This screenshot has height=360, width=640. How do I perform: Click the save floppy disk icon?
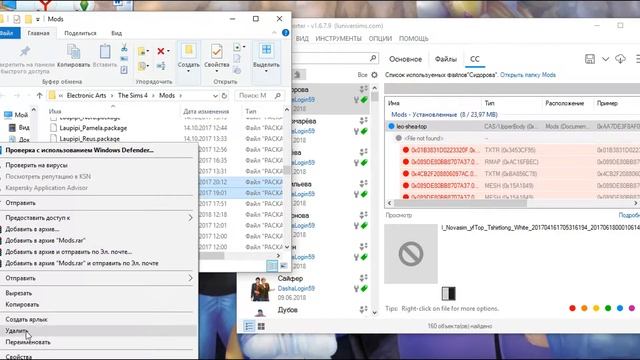[590, 59]
